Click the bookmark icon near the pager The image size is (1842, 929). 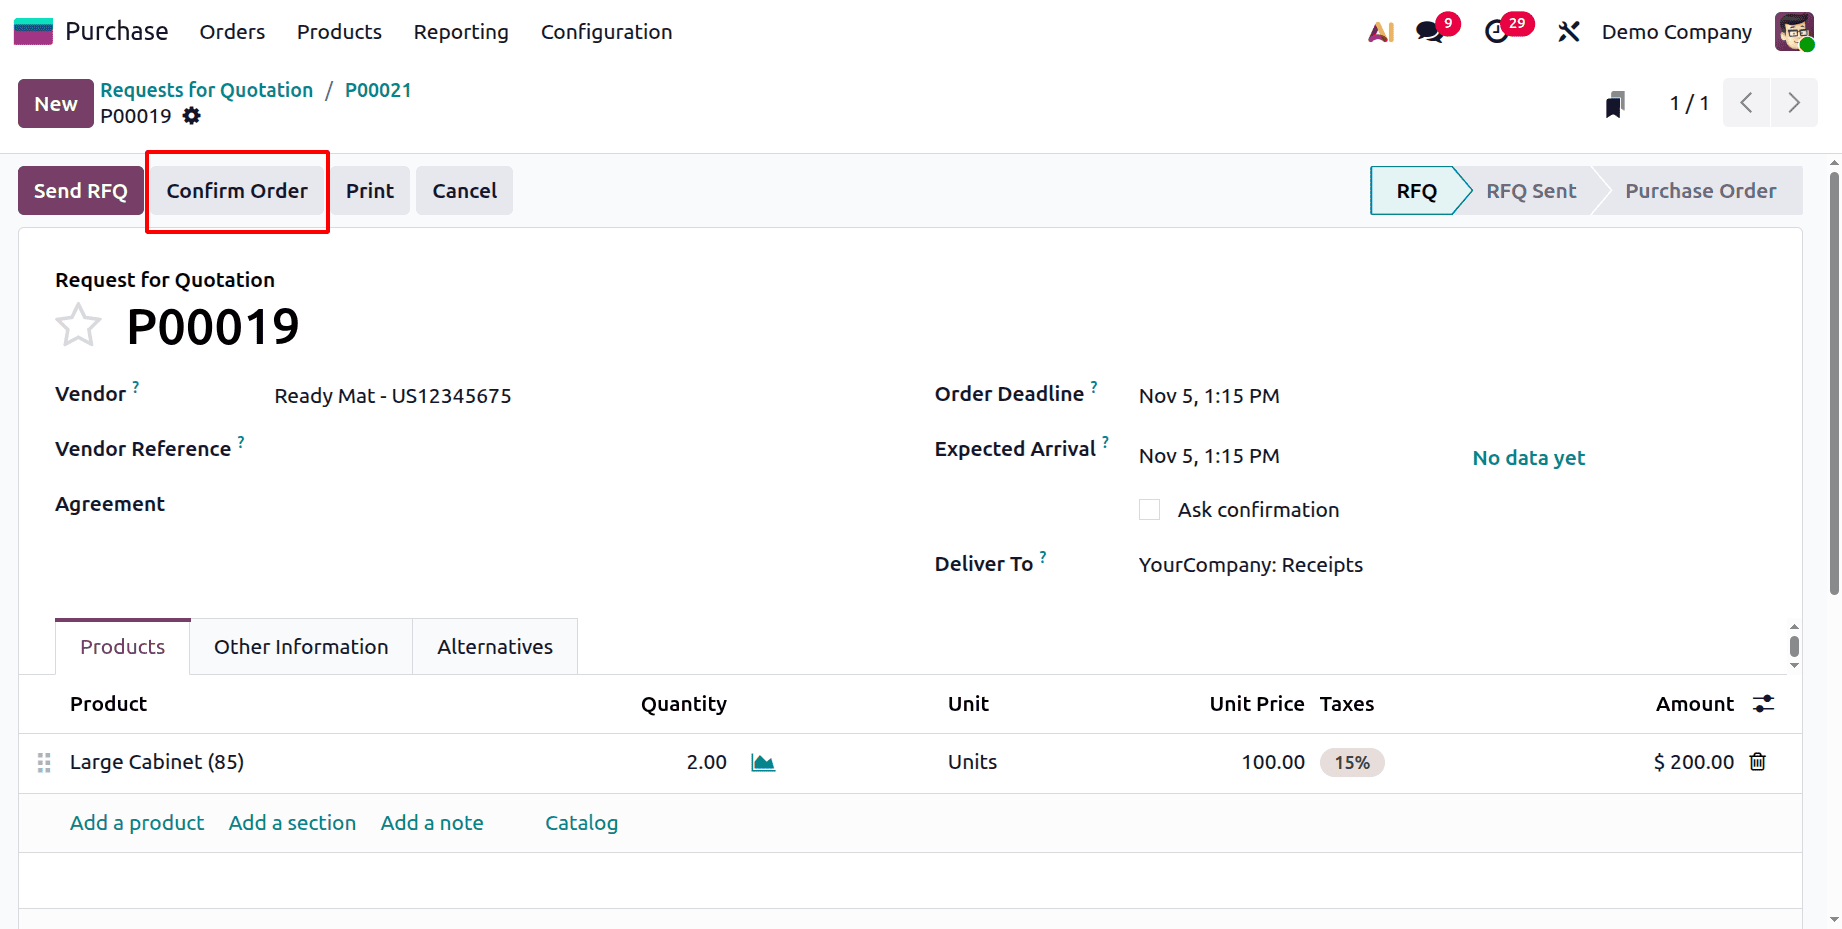click(x=1615, y=103)
